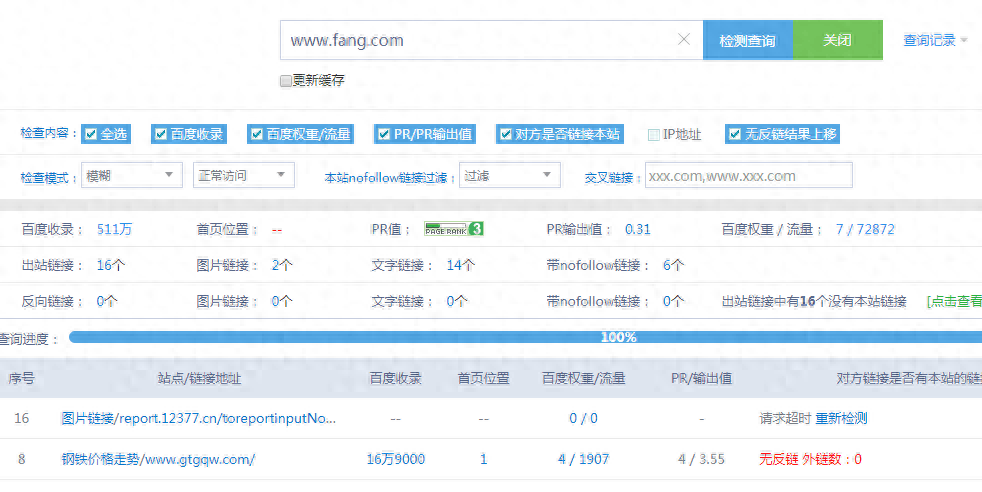Click the 511万 百度收录 value
The height and width of the screenshot is (492, 982).
click(x=114, y=229)
